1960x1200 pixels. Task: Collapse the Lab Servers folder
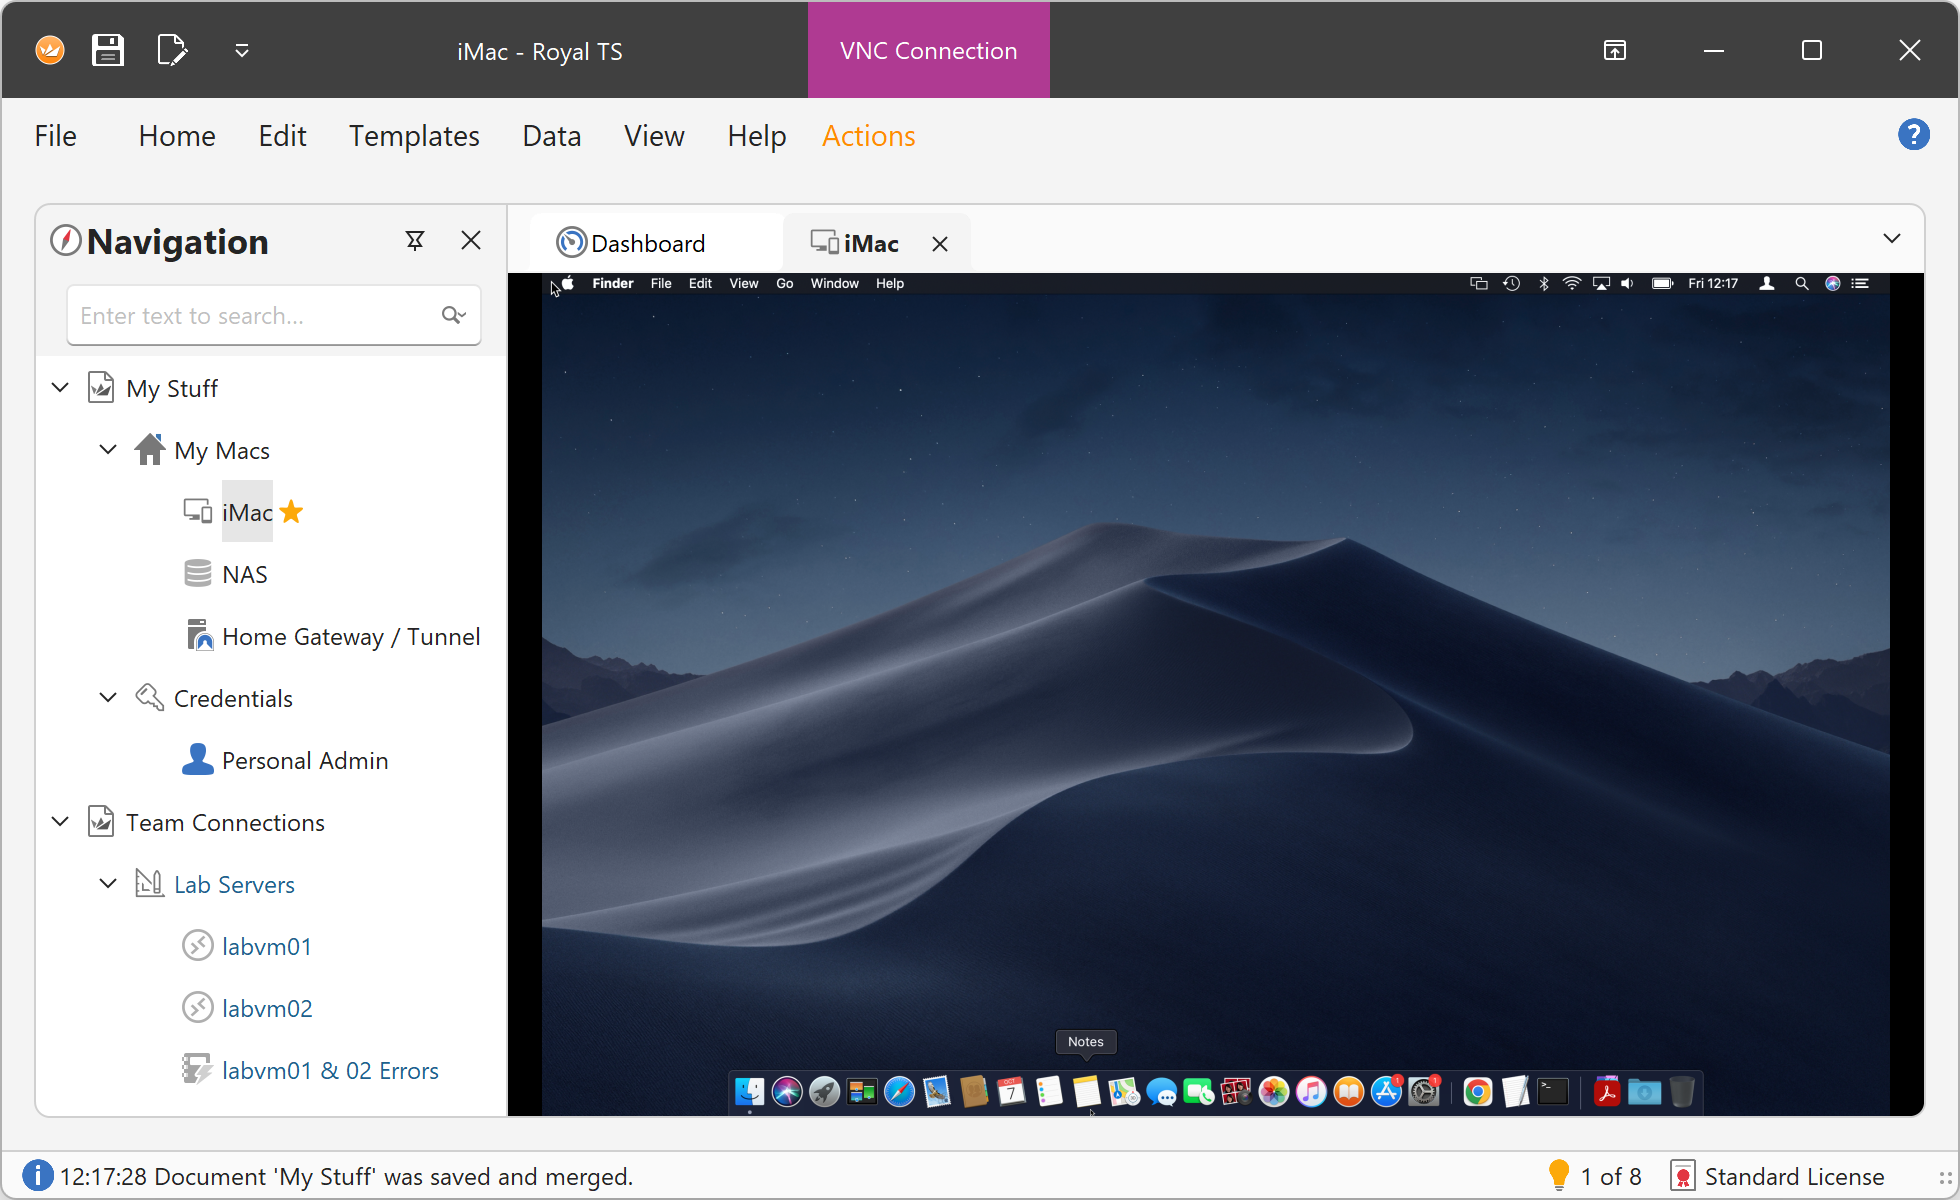(108, 884)
